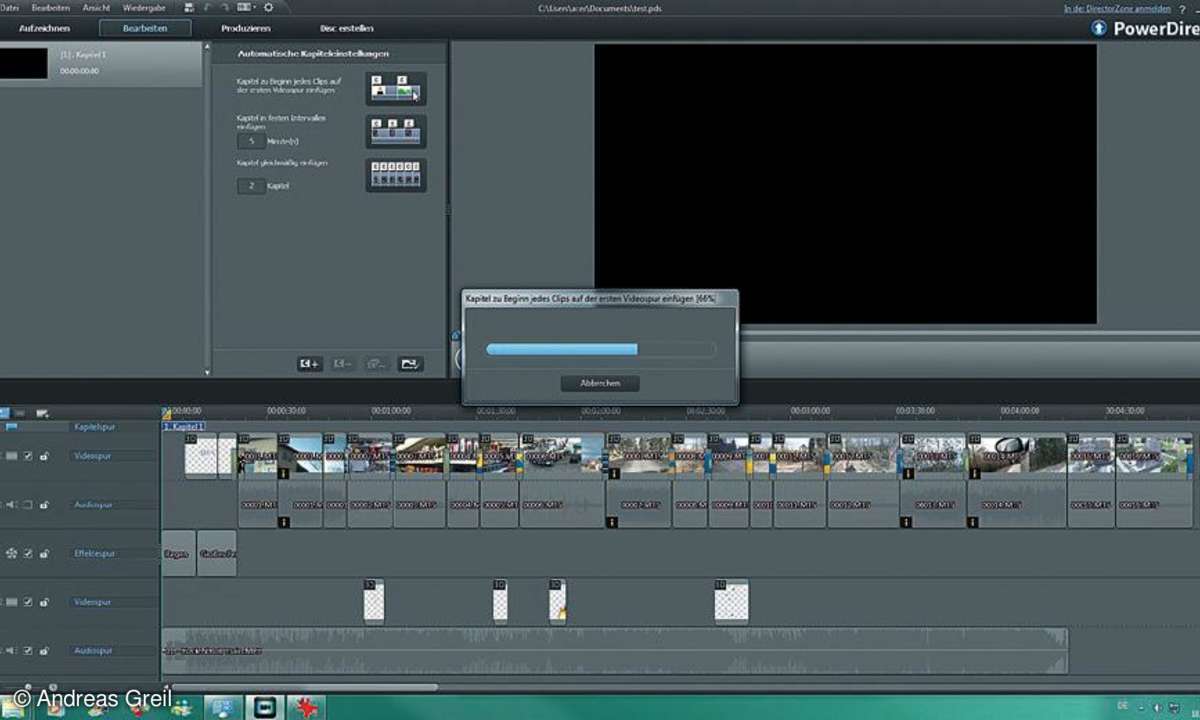This screenshot has width=1200, height=720.
Task: Click the Kapitel count input field
Action: (x=250, y=186)
